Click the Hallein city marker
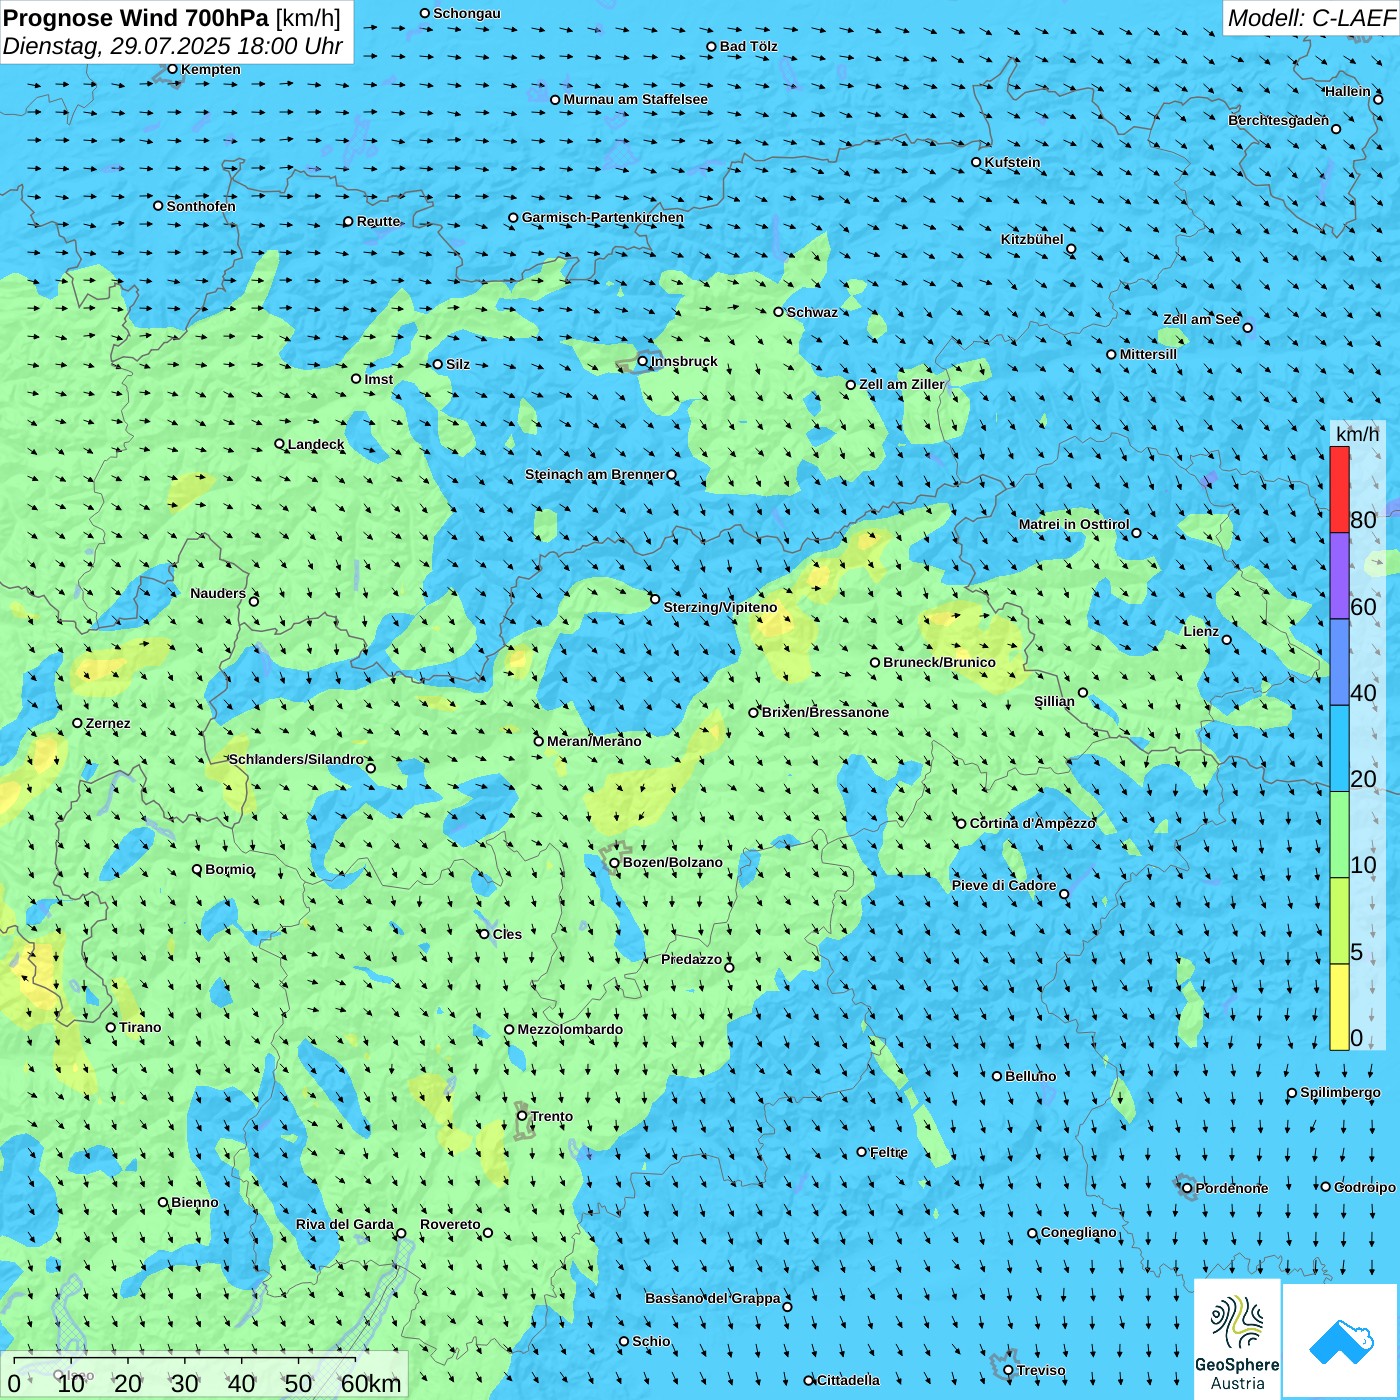 tap(1378, 99)
